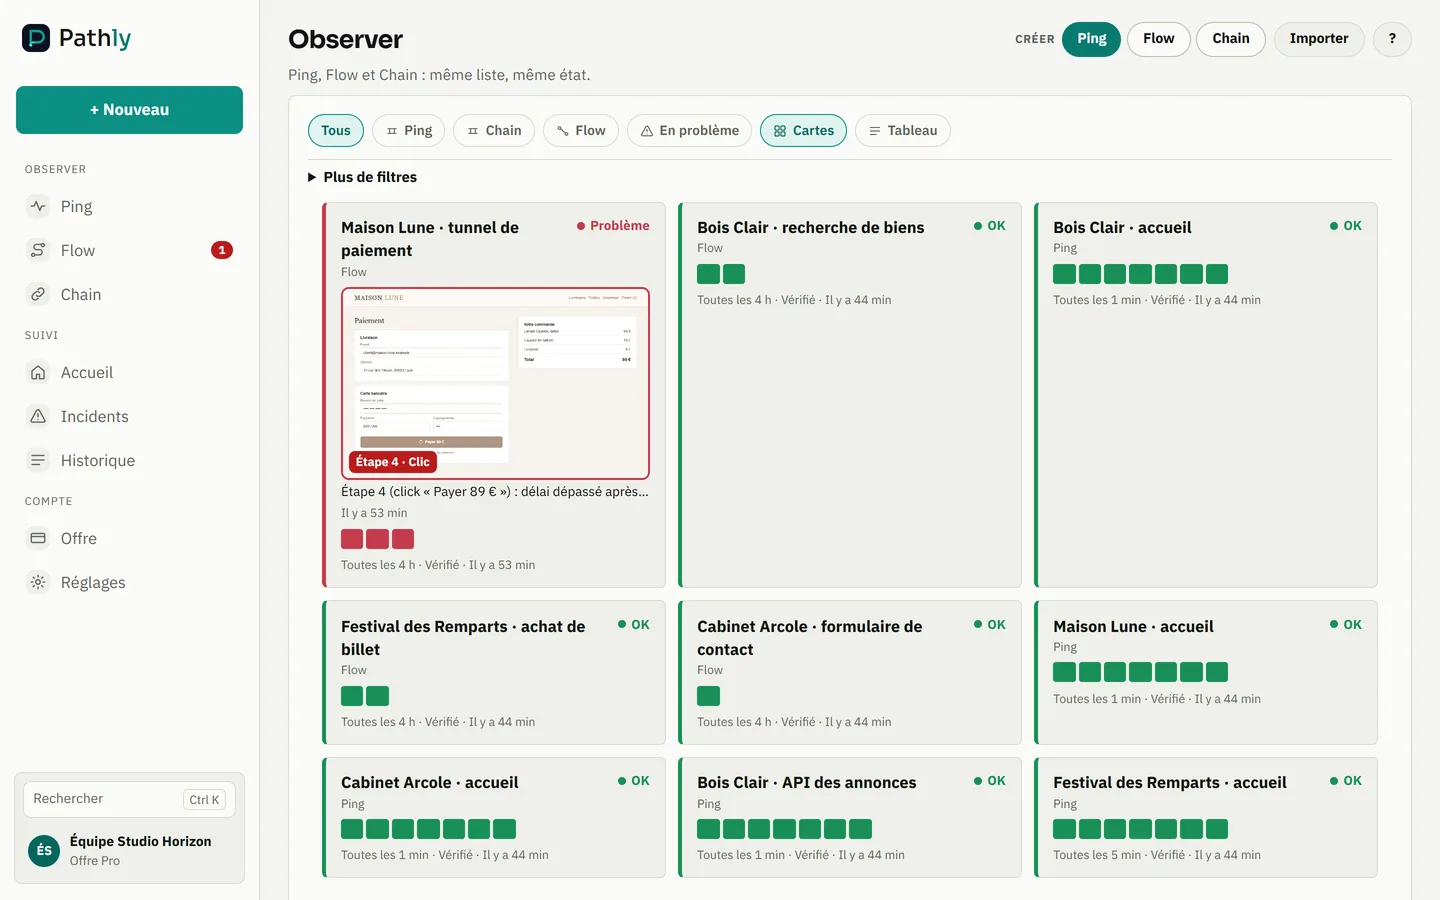The image size is (1440, 900).
Task: Filter list by Chain type
Action: coord(494,131)
